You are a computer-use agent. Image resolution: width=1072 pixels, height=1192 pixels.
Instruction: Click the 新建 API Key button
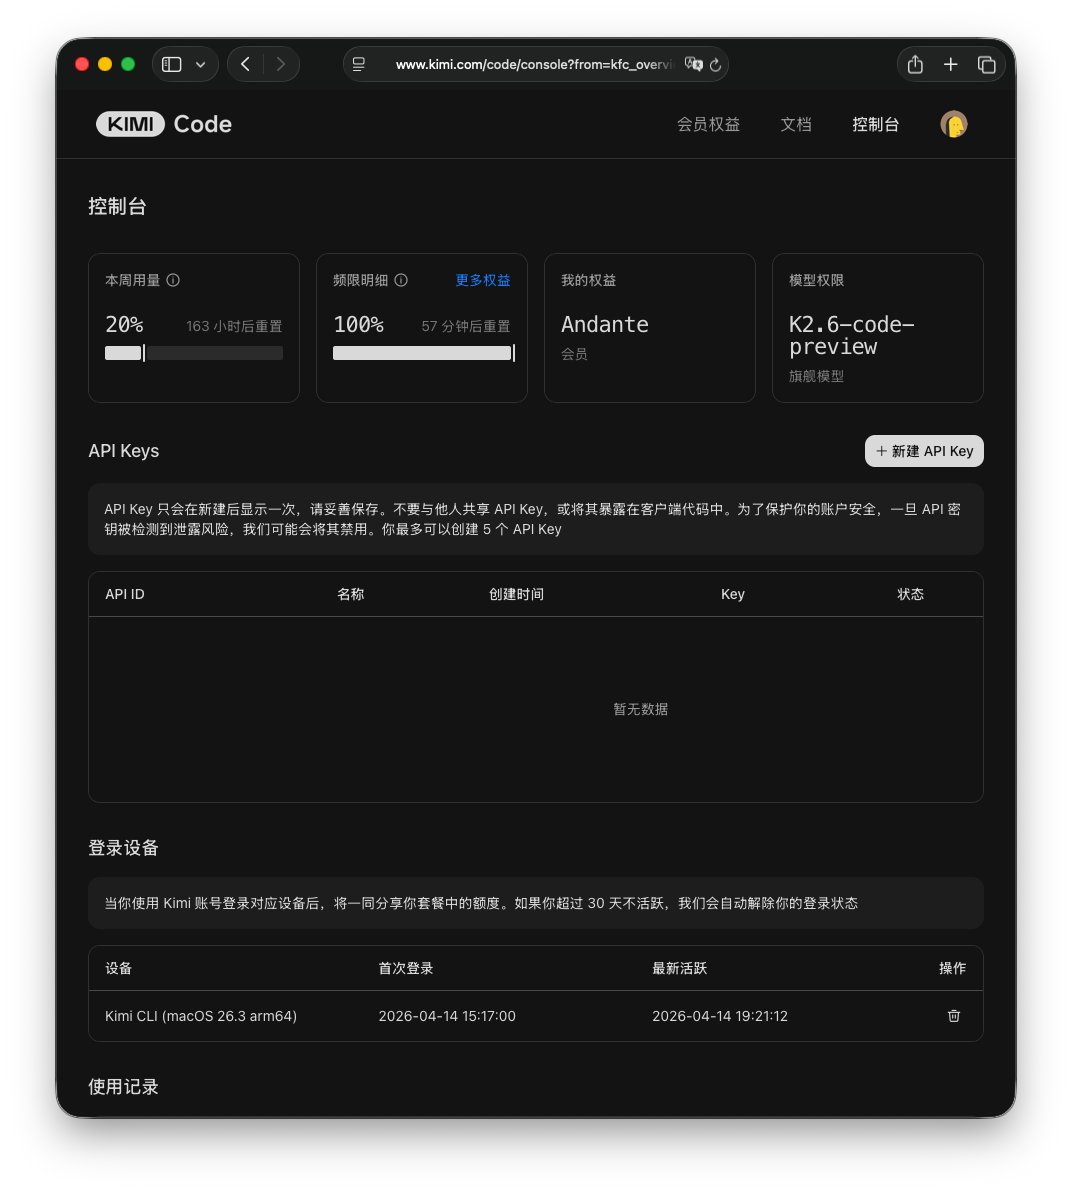pyautogui.click(x=924, y=451)
